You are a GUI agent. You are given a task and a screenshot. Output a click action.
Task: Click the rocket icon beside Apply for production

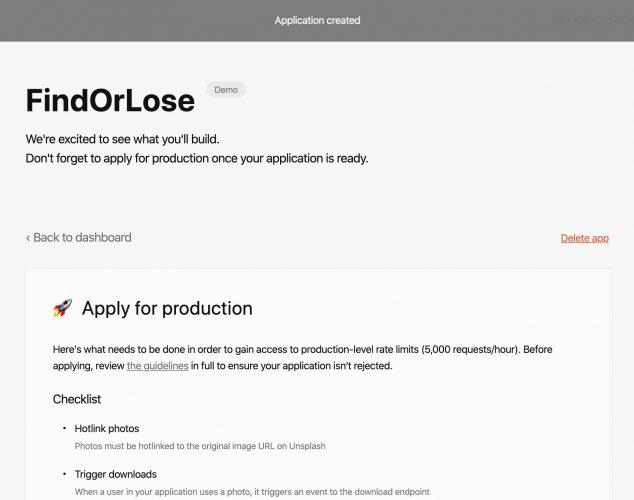pyautogui.click(x=62, y=309)
